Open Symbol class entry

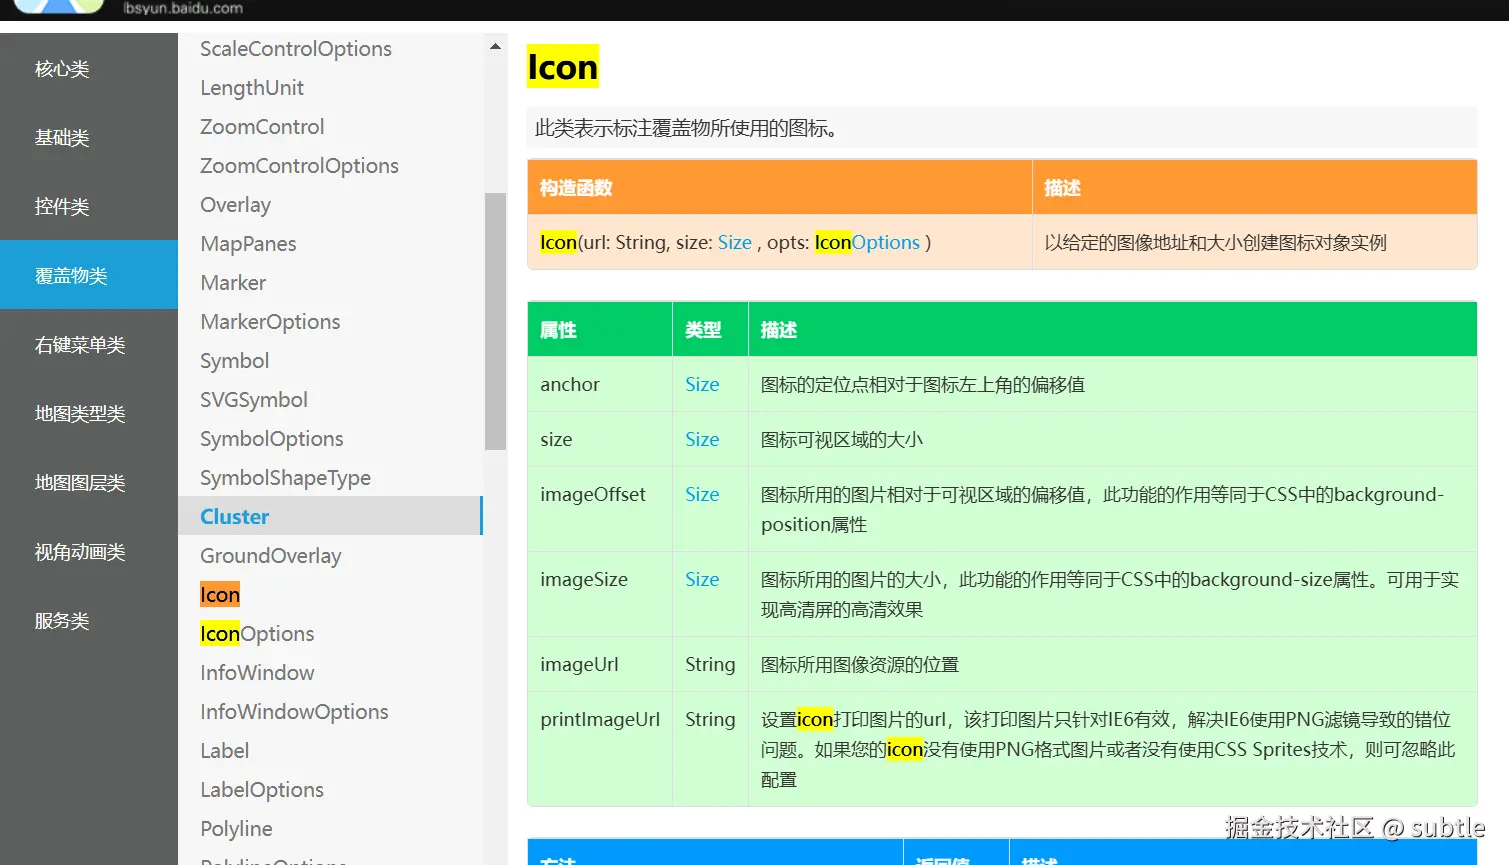click(234, 361)
